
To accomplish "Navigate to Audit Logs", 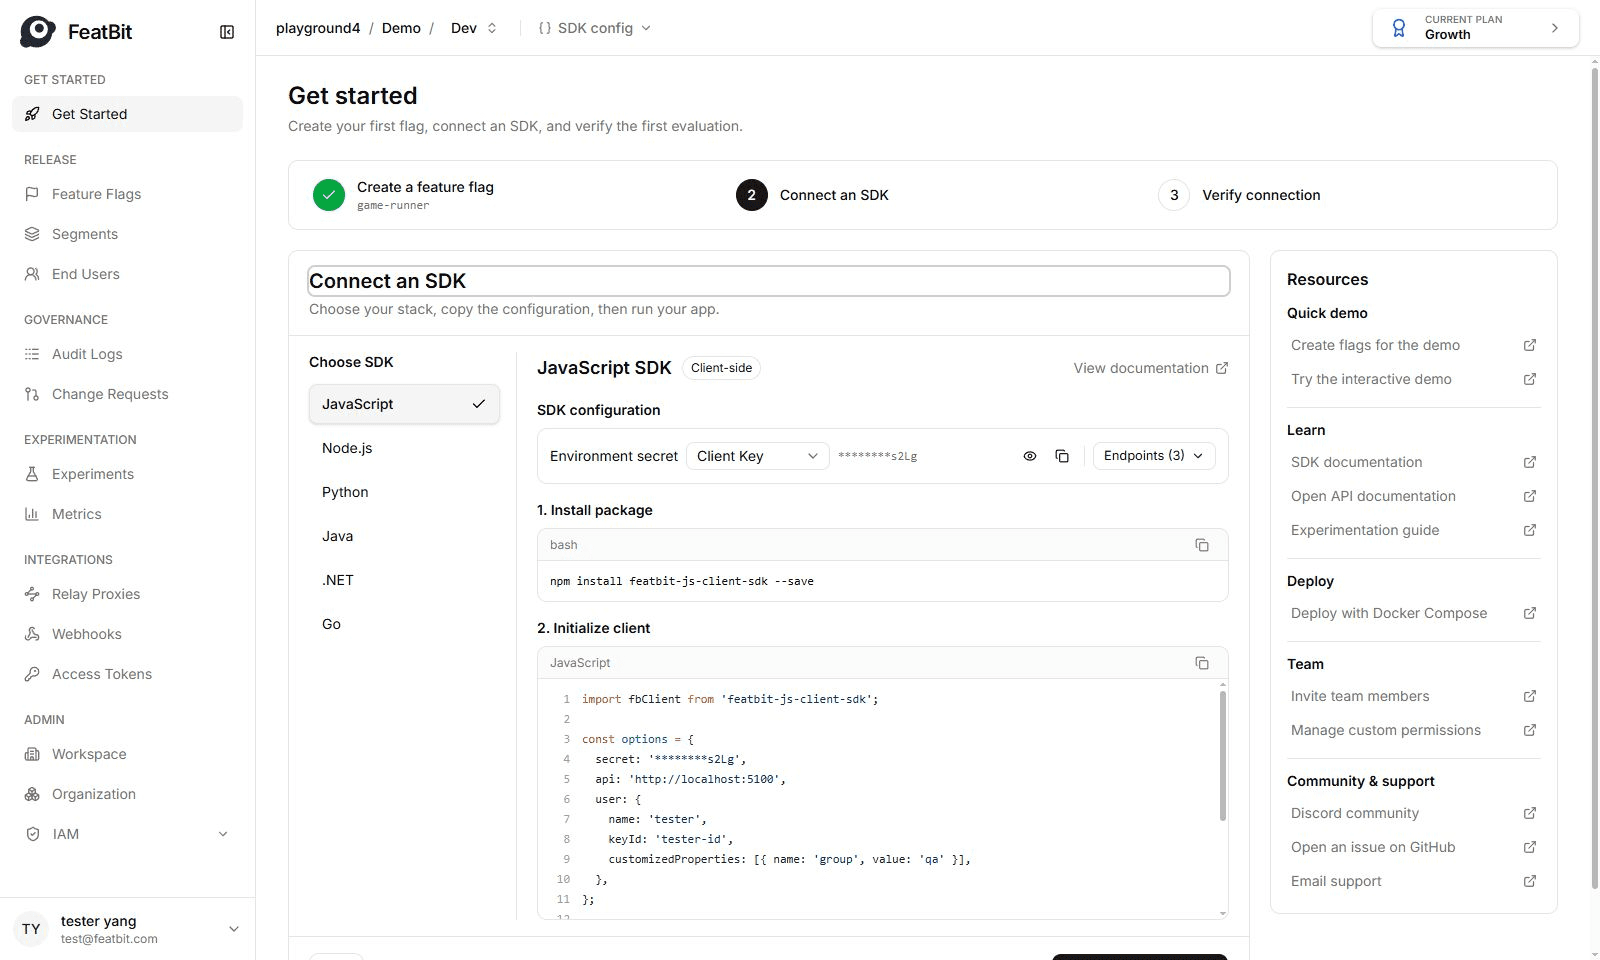I will (x=128, y=354).
